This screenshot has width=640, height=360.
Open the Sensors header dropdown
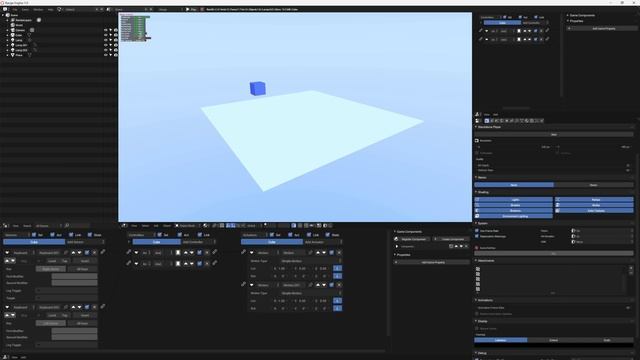[16, 235]
